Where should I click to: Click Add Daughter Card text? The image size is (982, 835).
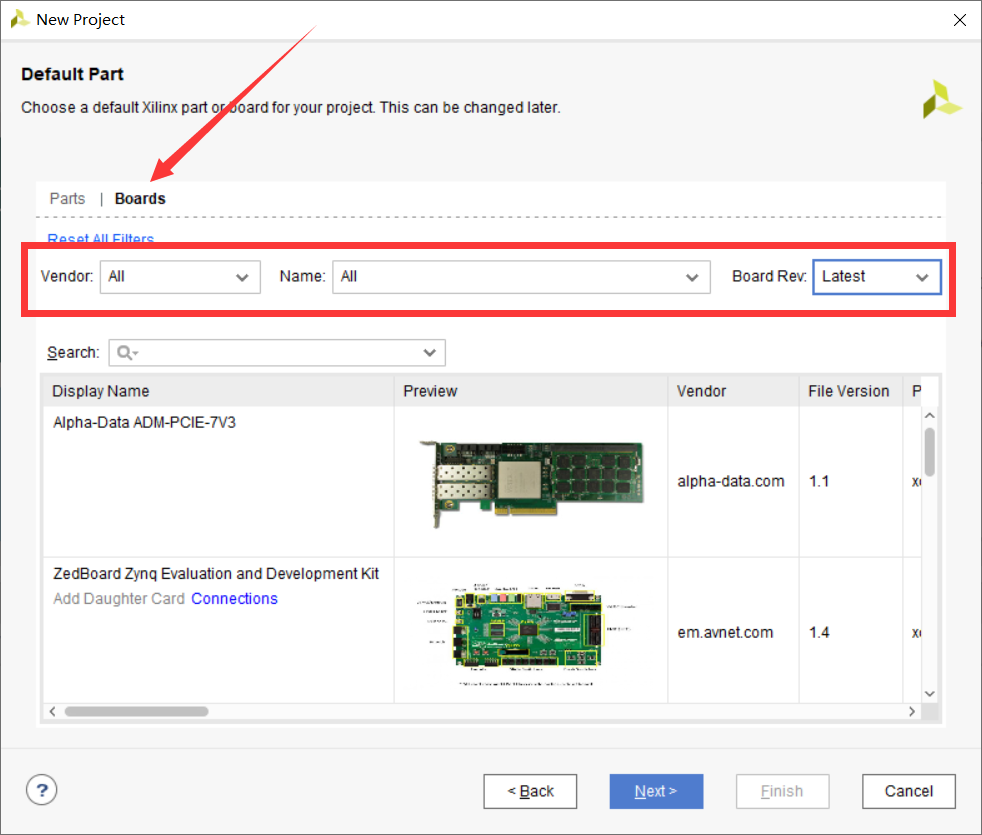tap(119, 599)
